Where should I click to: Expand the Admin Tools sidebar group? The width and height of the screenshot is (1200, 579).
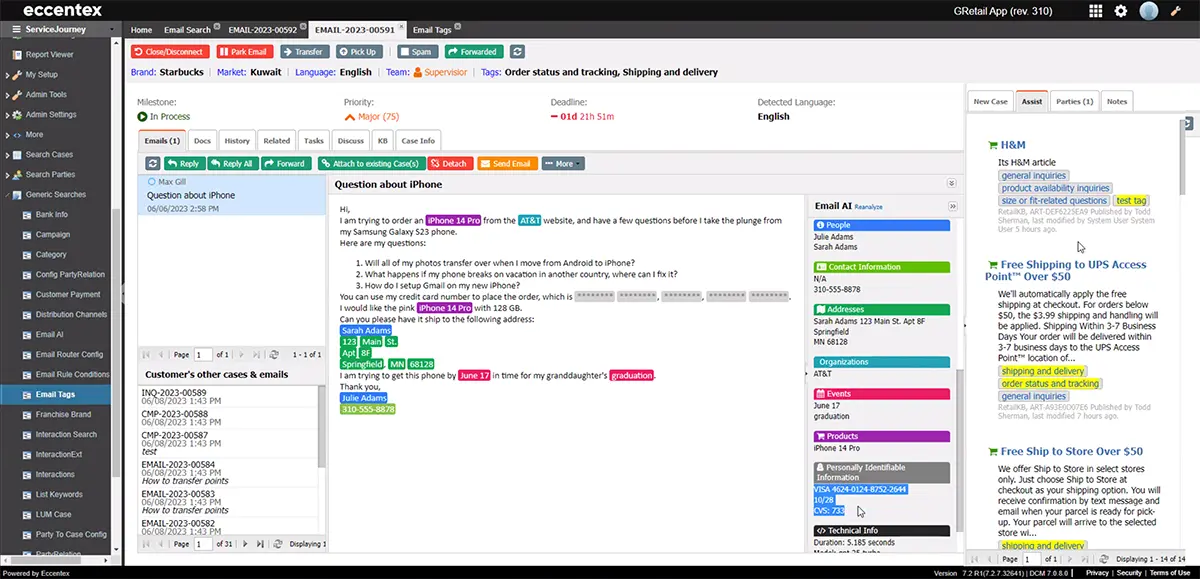pos(8,95)
